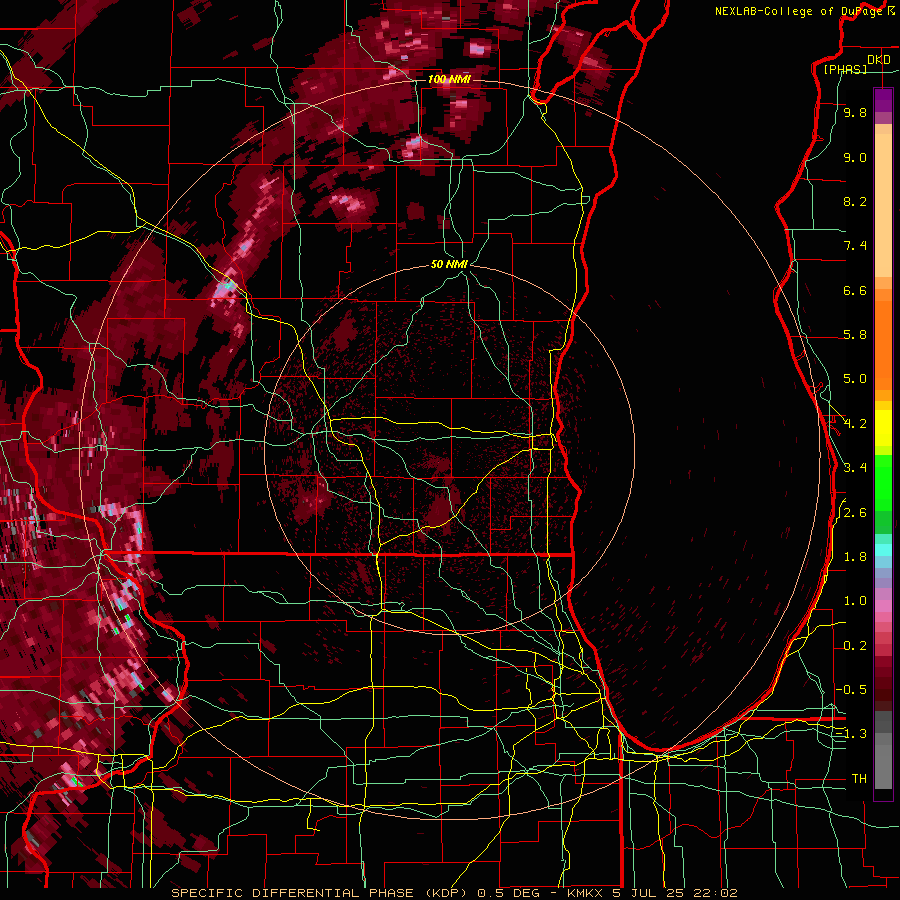The height and width of the screenshot is (900, 900).
Task: Click the 5.8 legend value
Action: tap(855, 335)
